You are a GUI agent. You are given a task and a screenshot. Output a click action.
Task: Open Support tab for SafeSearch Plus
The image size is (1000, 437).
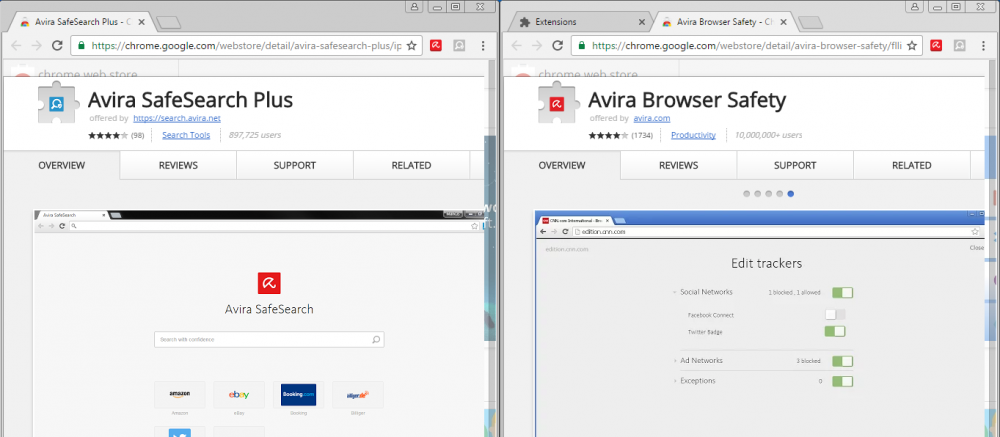click(x=295, y=165)
